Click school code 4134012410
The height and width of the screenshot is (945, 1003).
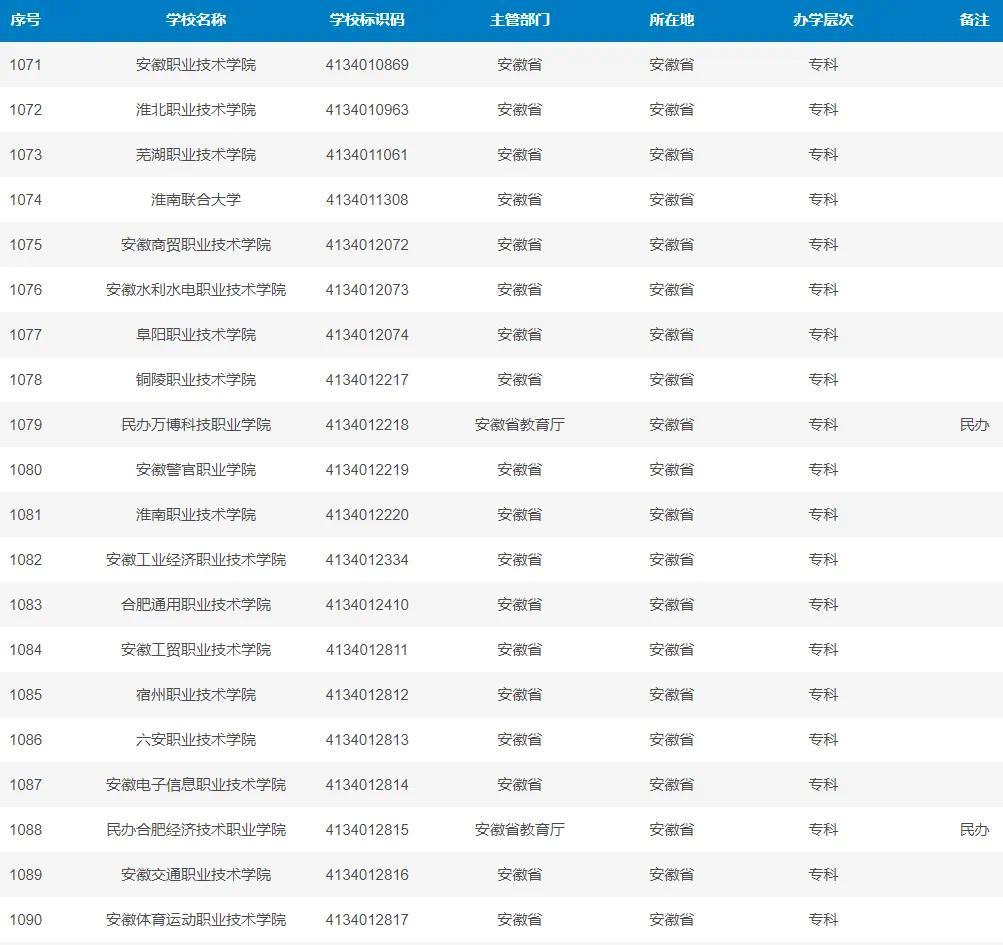[367, 605]
